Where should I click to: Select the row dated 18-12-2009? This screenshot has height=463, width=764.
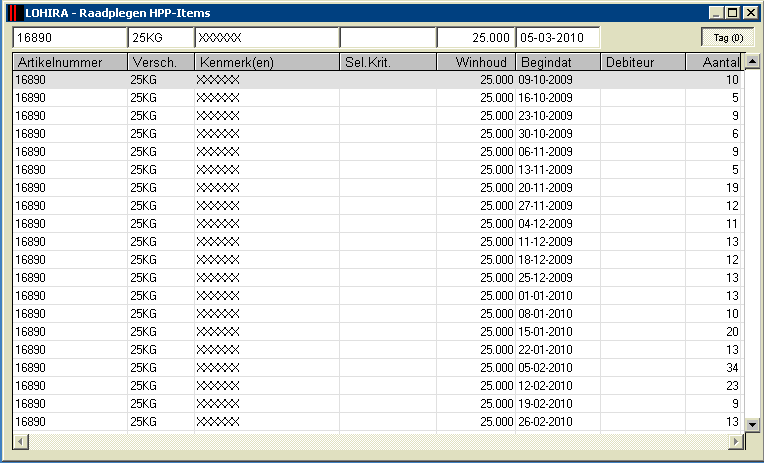pos(377,260)
